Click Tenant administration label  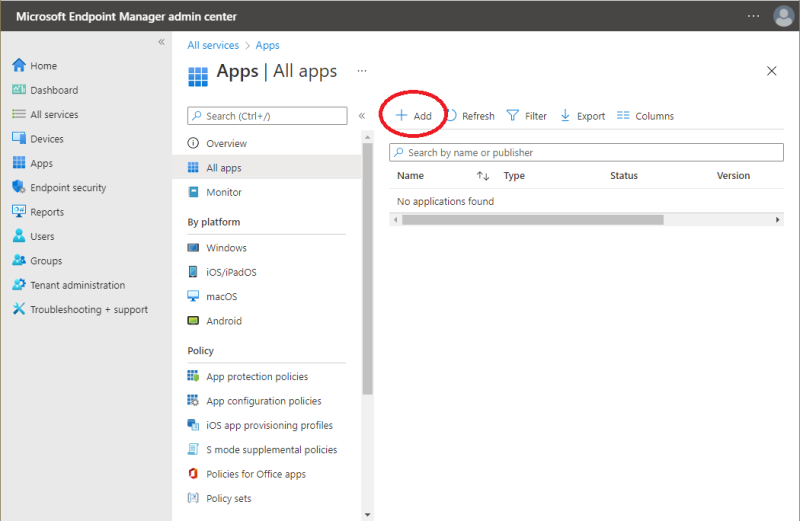[x=78, y=285]
